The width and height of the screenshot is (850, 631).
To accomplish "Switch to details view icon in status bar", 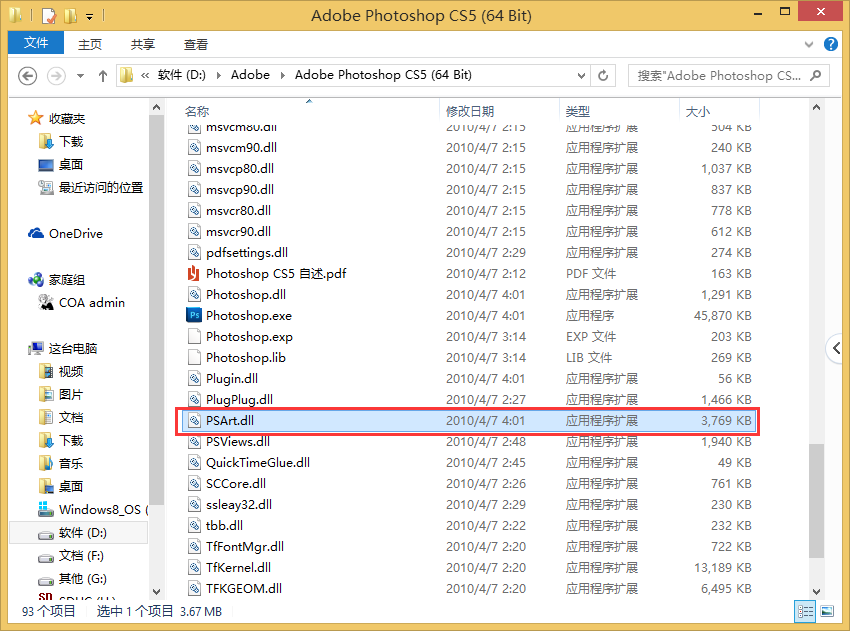I will pyautogui.click(x=805, y=611).
